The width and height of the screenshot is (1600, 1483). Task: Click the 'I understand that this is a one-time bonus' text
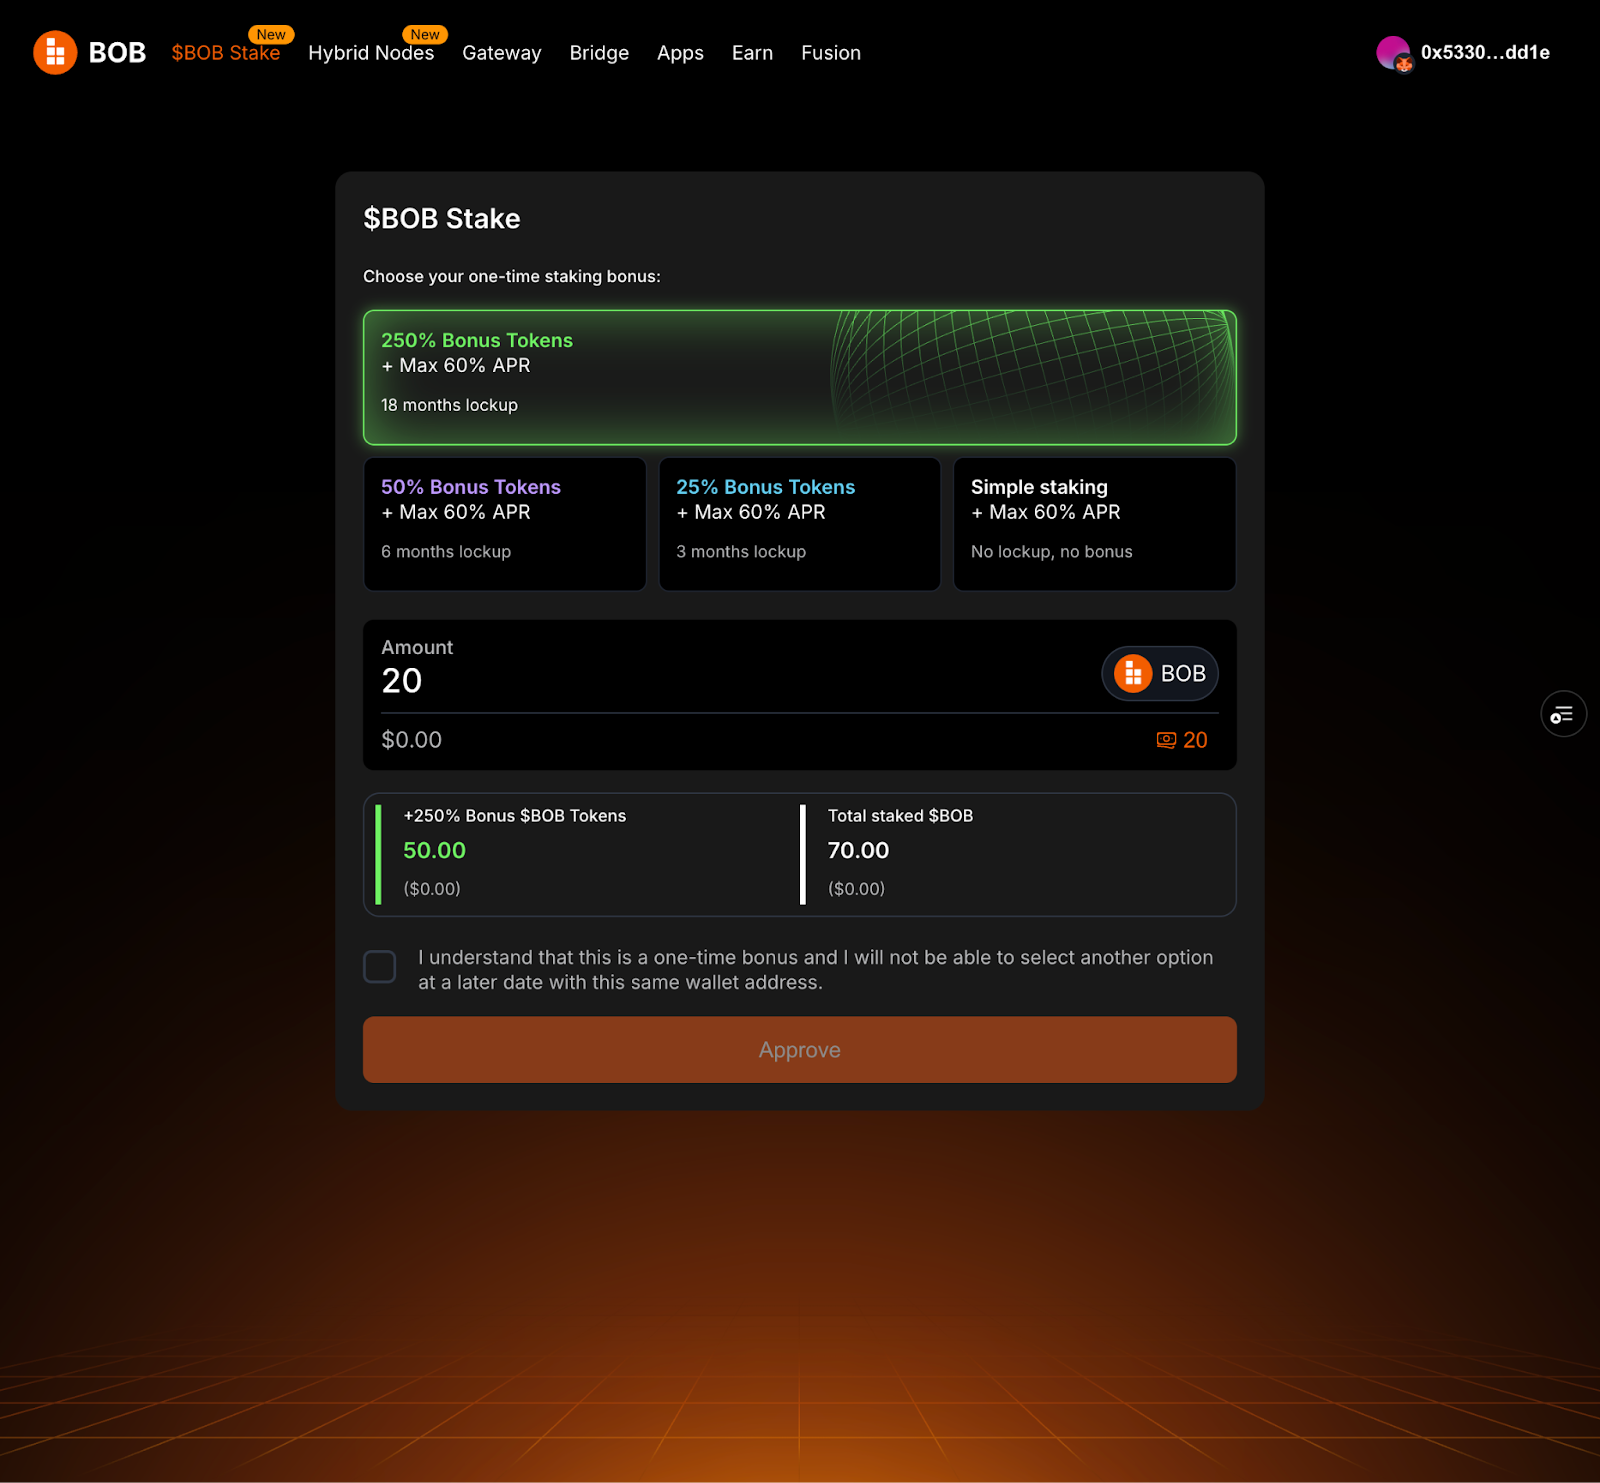coord(816,970)
